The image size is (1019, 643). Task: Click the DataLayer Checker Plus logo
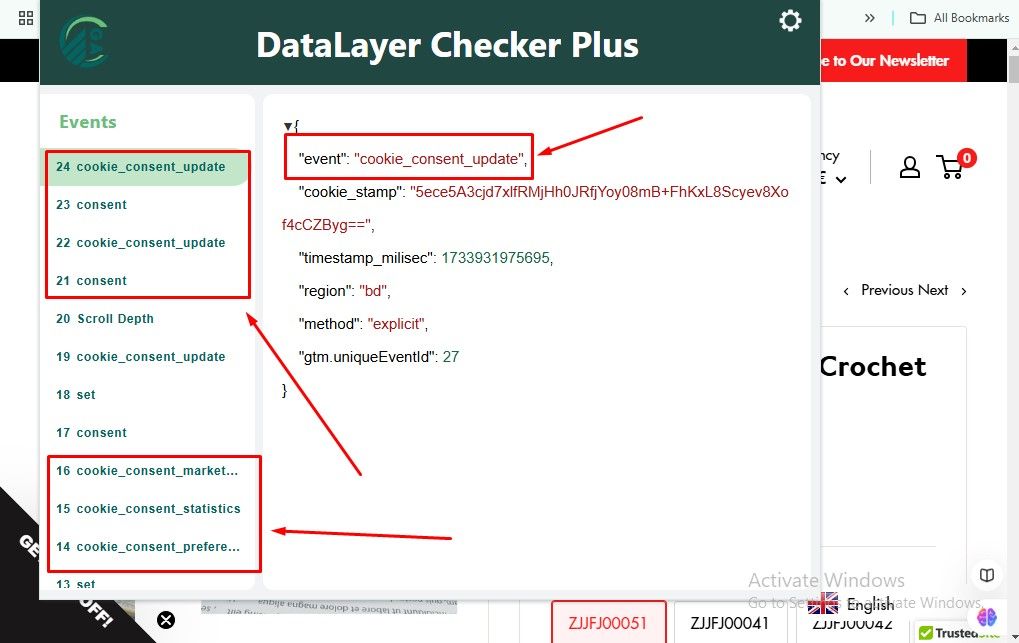click(x=84, y=43)
